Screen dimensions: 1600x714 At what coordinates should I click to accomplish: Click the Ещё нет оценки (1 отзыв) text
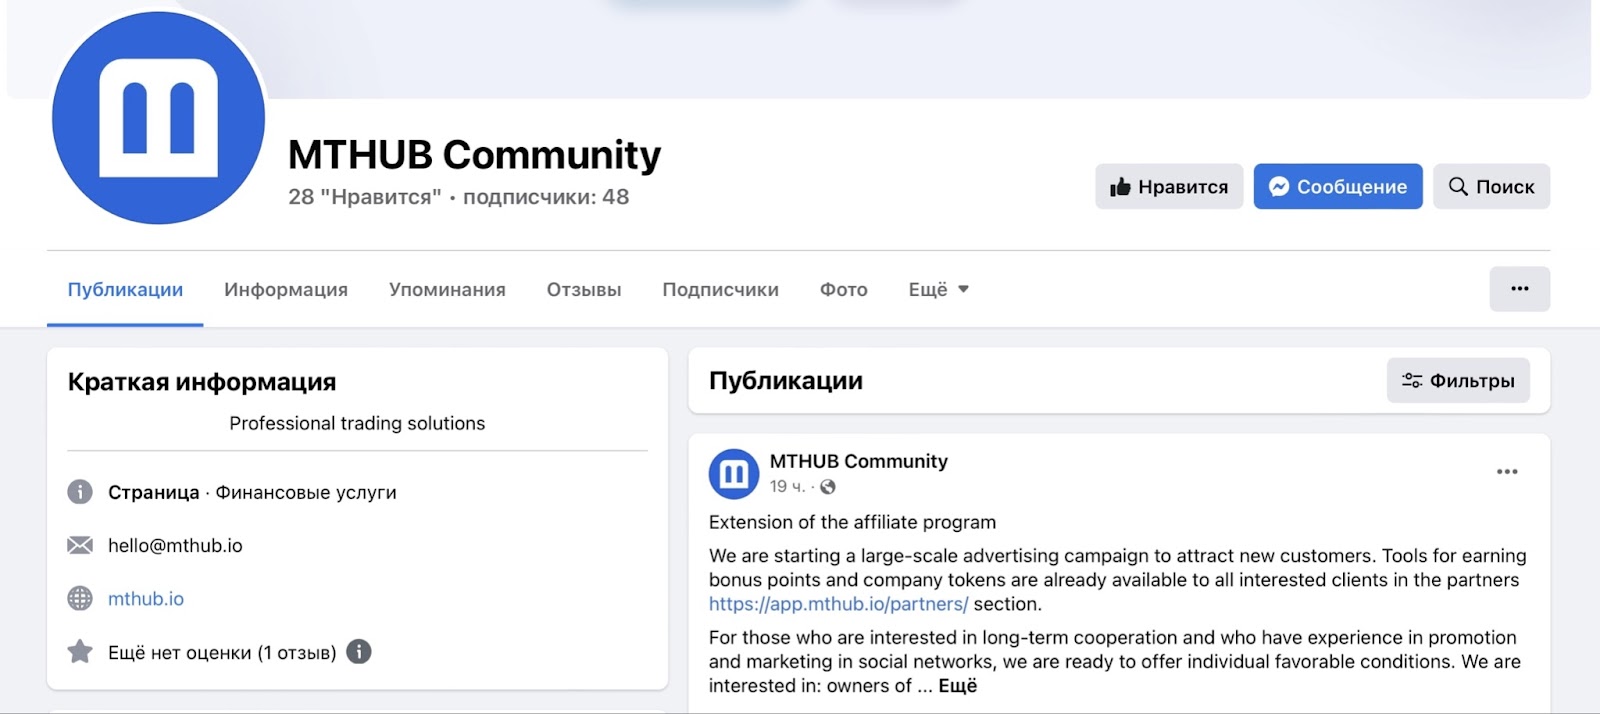pos(222,653)
